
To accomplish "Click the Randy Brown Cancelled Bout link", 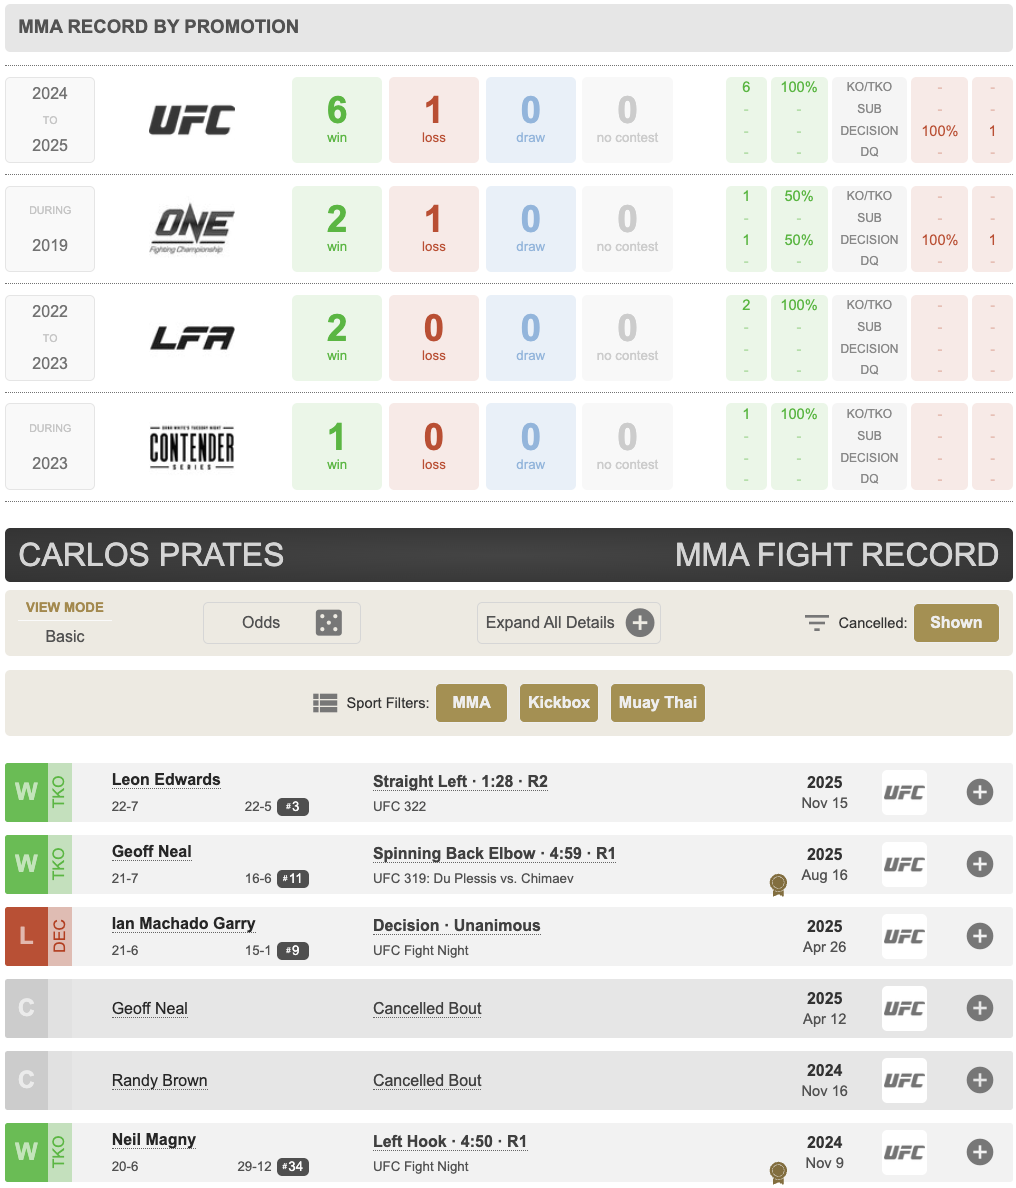I will [427, 1081].
